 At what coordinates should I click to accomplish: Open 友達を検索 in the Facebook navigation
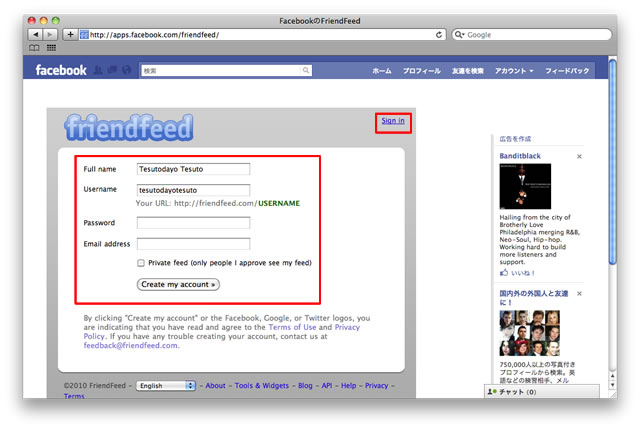pos(468,71)
